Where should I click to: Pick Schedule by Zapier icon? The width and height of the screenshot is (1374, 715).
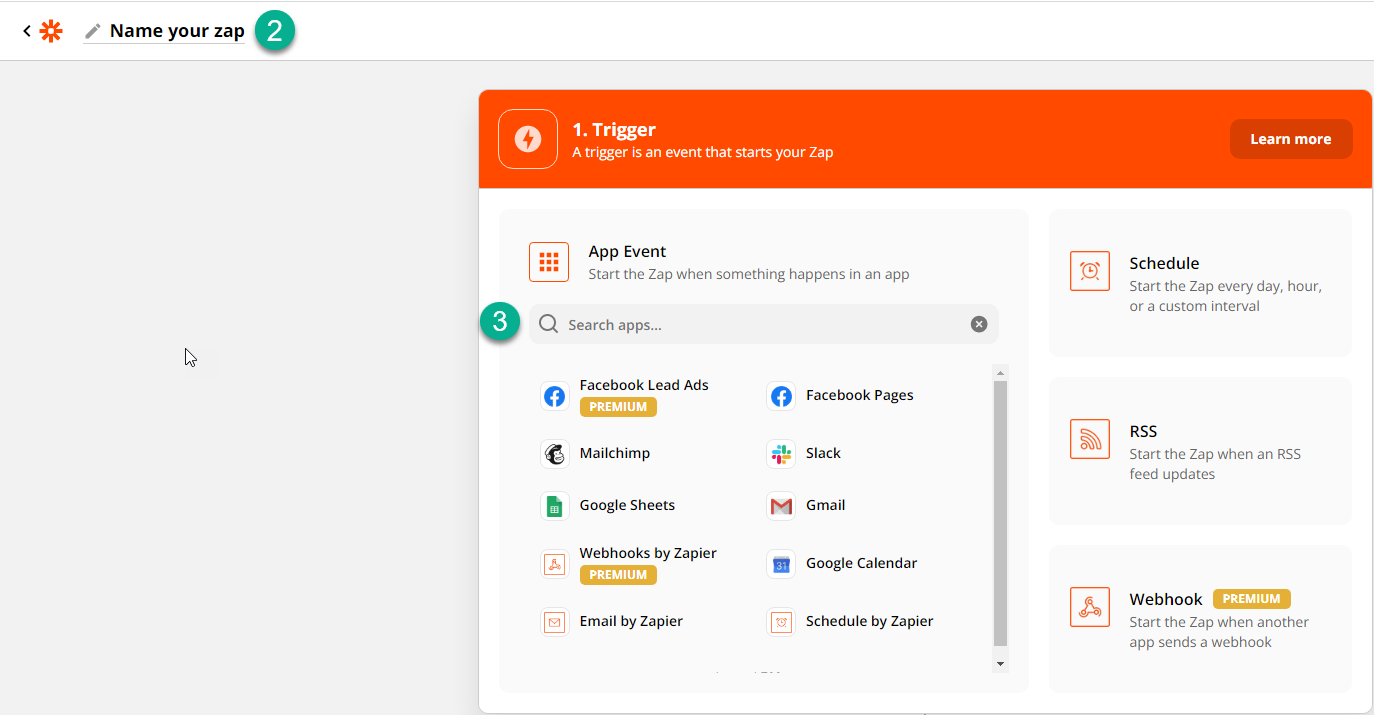(781, 622)
